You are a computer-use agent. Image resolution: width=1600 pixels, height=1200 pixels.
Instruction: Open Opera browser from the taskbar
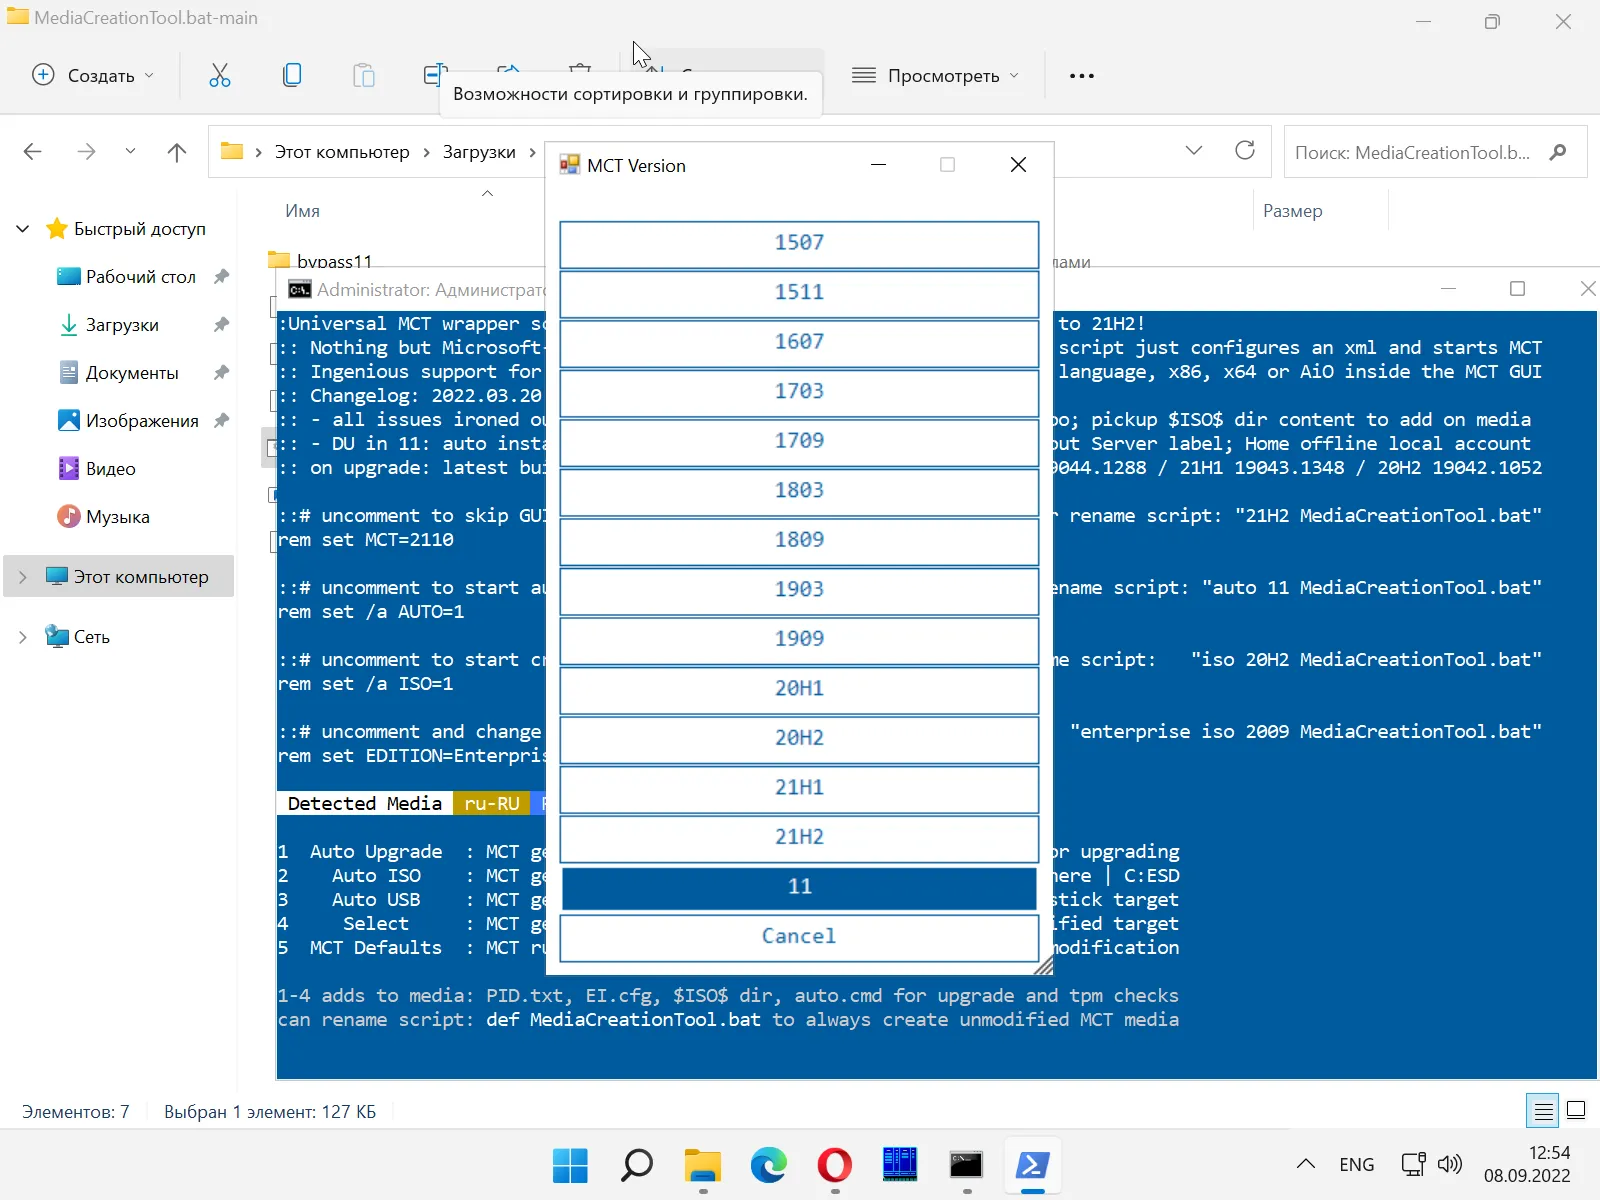(834, 1165)
